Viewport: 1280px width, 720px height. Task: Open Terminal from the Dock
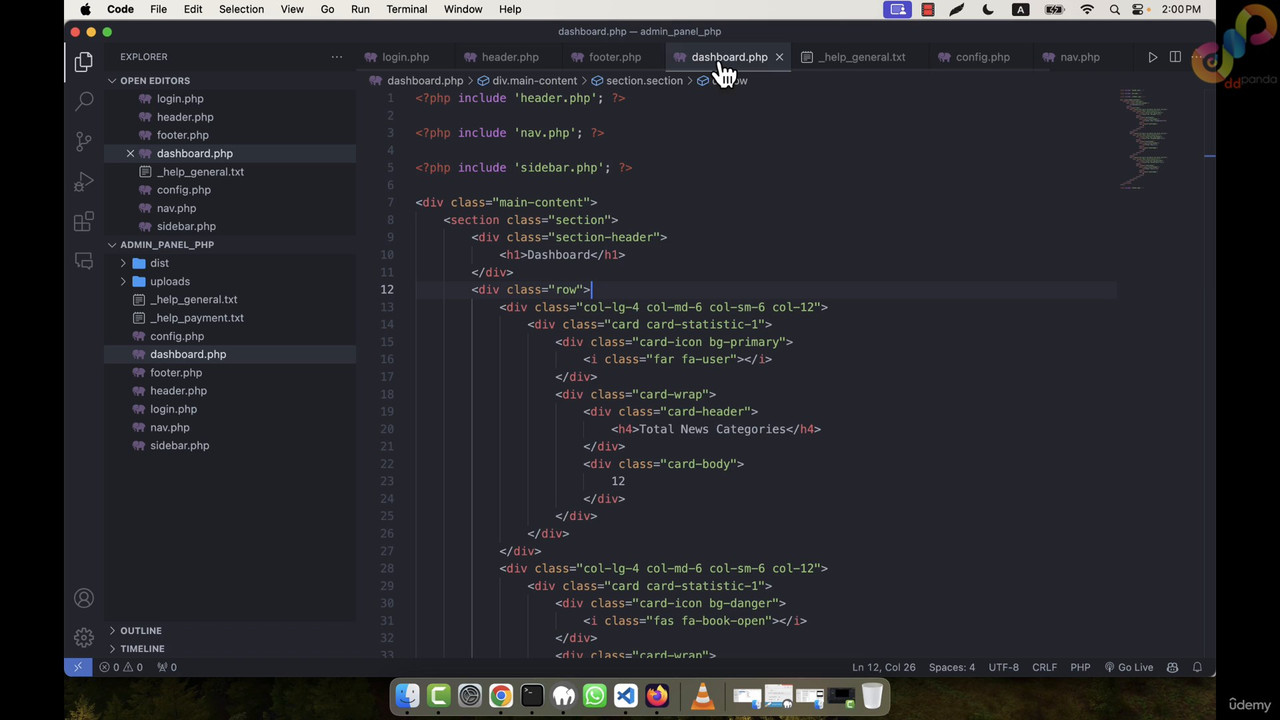click(x=532, y=696)
